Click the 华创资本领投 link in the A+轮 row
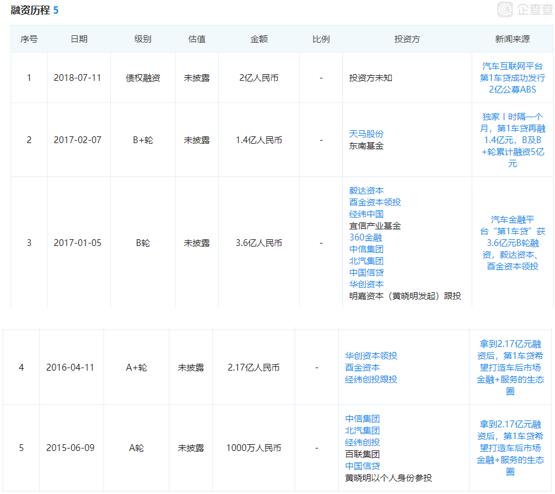The width and height of the screenshot is (555, 494). pyautogui.click(x=371, y=356)
